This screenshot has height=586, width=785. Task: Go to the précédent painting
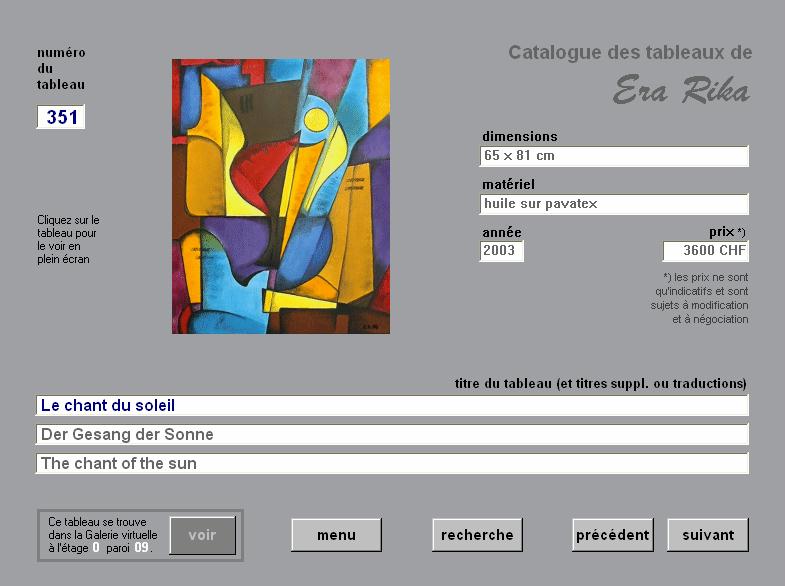[x=613, y=535]
